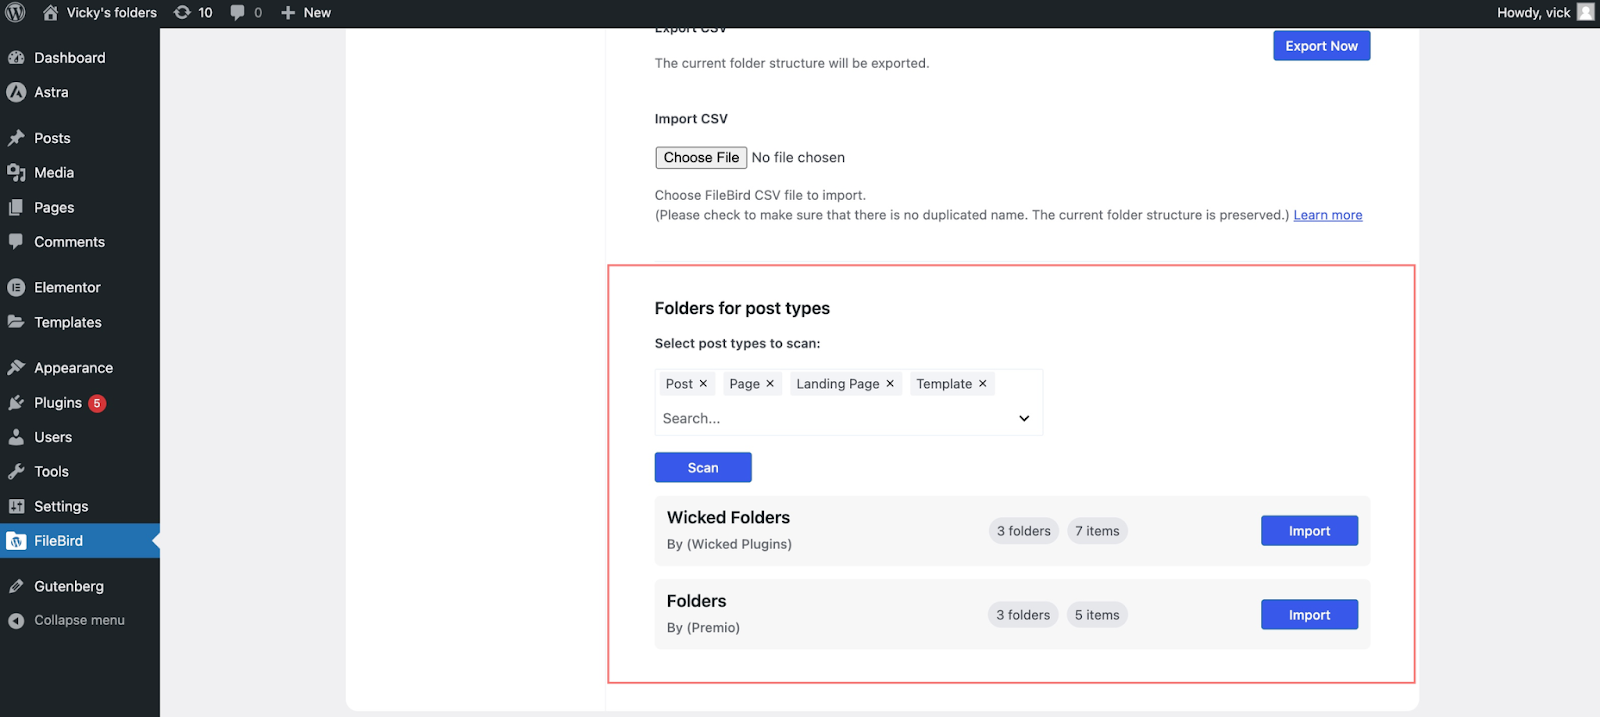
Task: Click the WordPress logo icon
Action: click(x=15, y=13)
